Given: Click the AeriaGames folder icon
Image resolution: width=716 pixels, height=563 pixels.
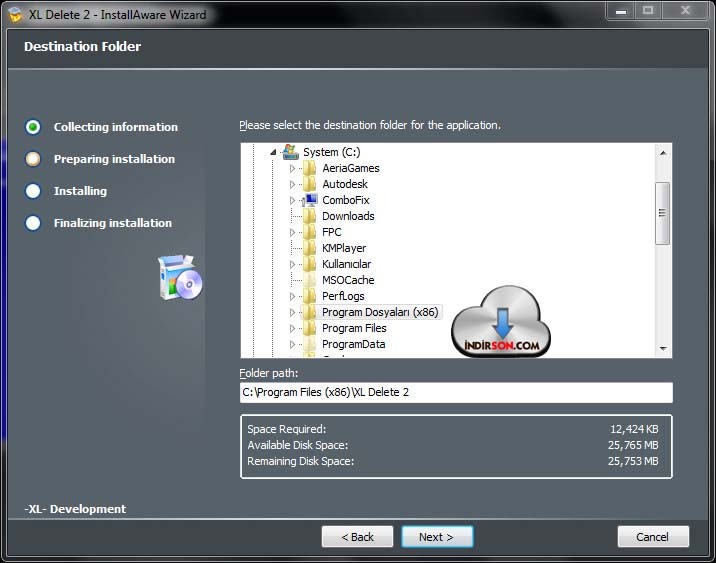Looking at the screenshot, I should (310, 168).
